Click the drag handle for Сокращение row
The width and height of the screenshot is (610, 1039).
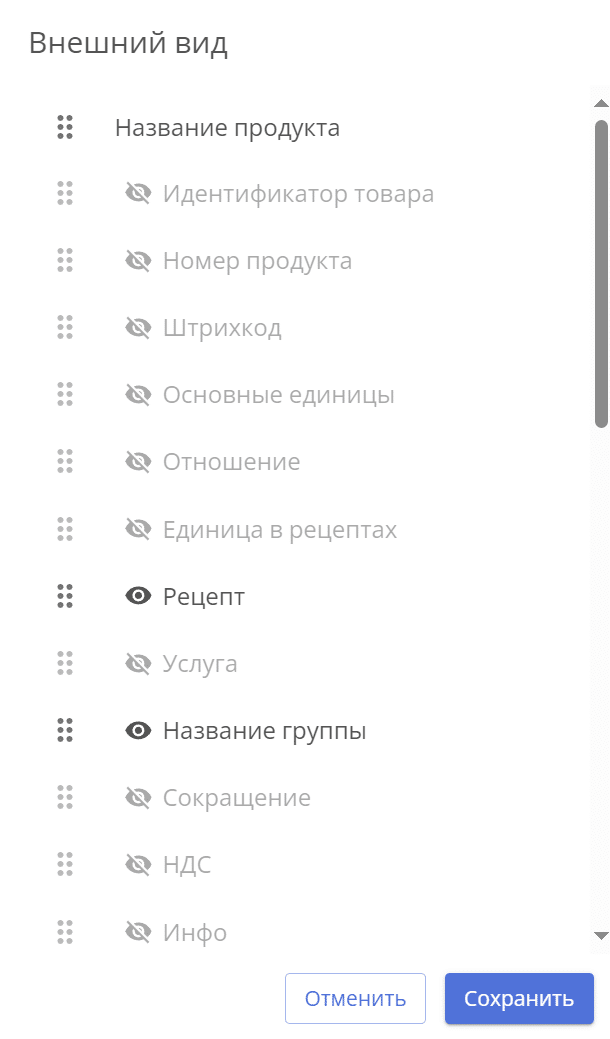[65, 798]
